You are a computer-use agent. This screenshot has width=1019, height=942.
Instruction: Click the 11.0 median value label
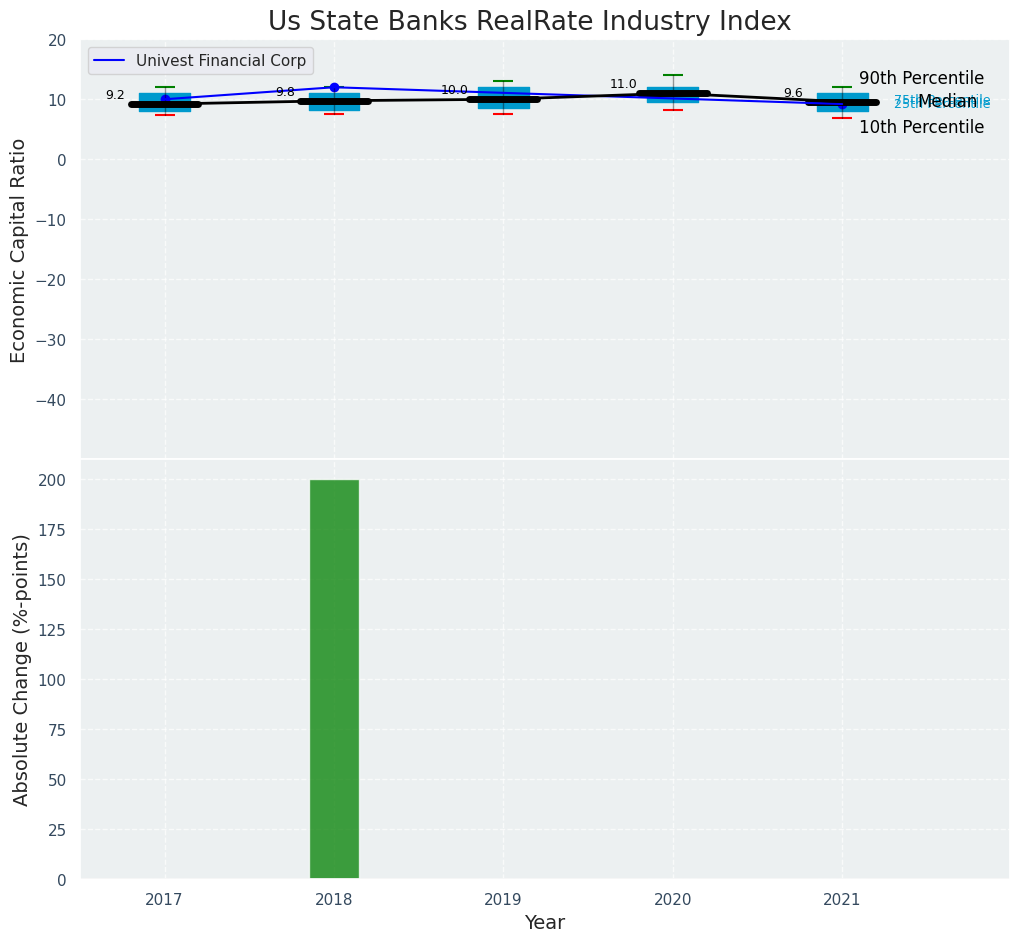[623, 84]
